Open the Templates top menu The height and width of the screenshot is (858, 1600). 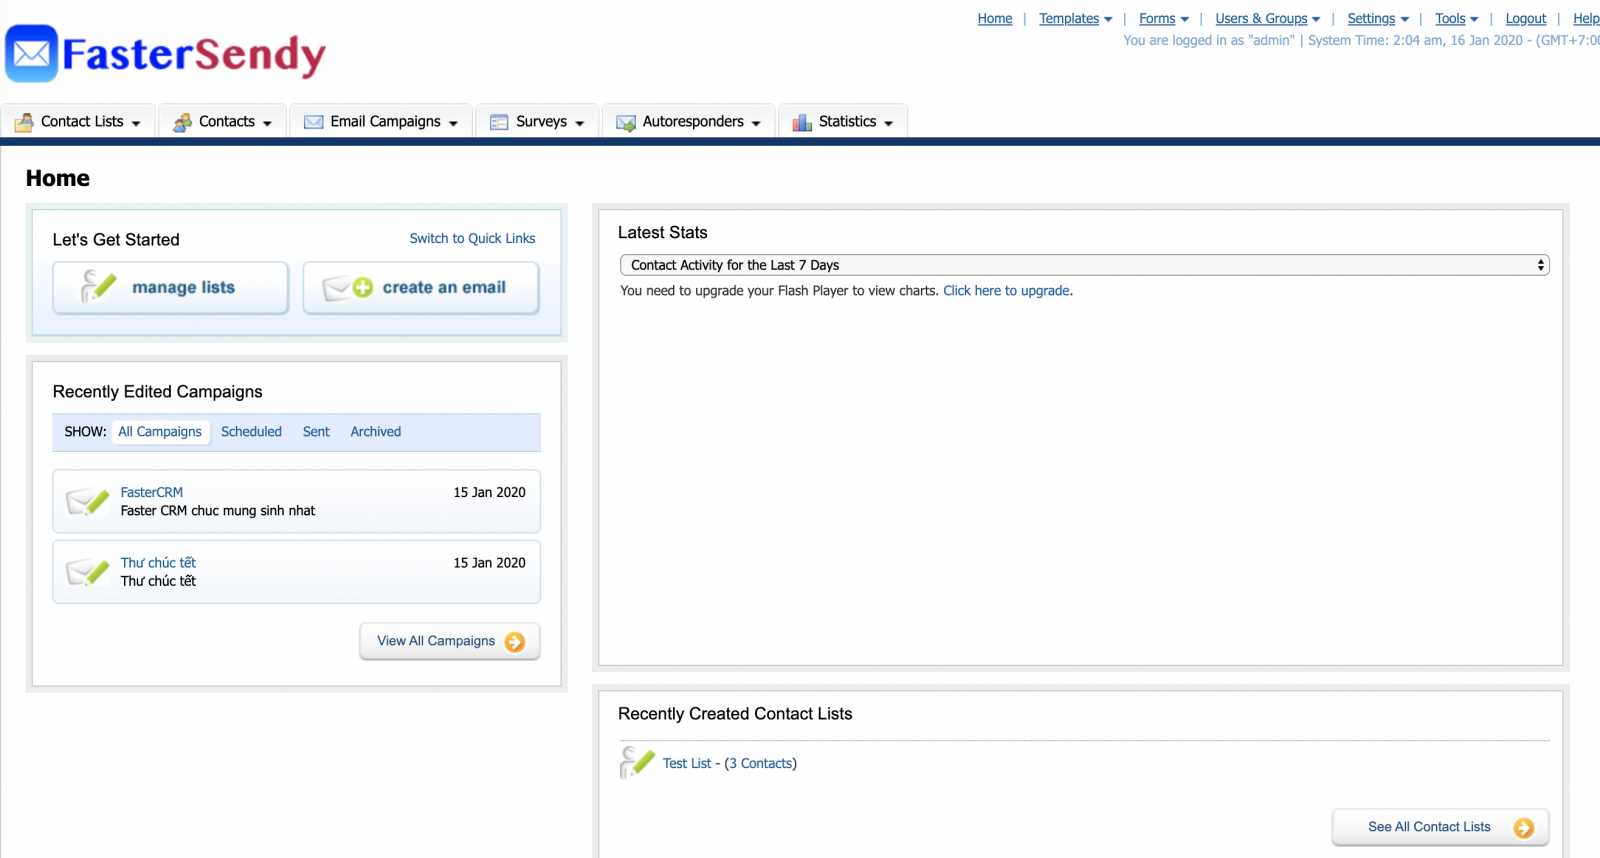1075,19
